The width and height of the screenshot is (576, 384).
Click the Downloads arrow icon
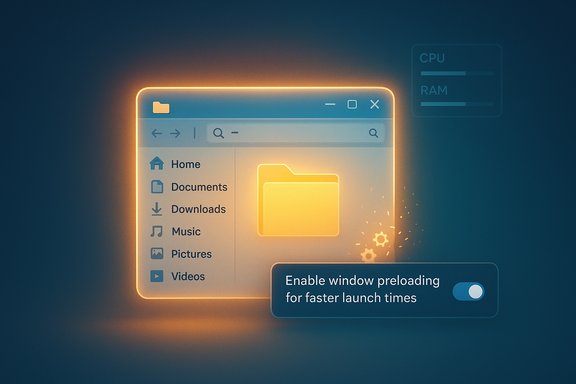tap(157, 209)
